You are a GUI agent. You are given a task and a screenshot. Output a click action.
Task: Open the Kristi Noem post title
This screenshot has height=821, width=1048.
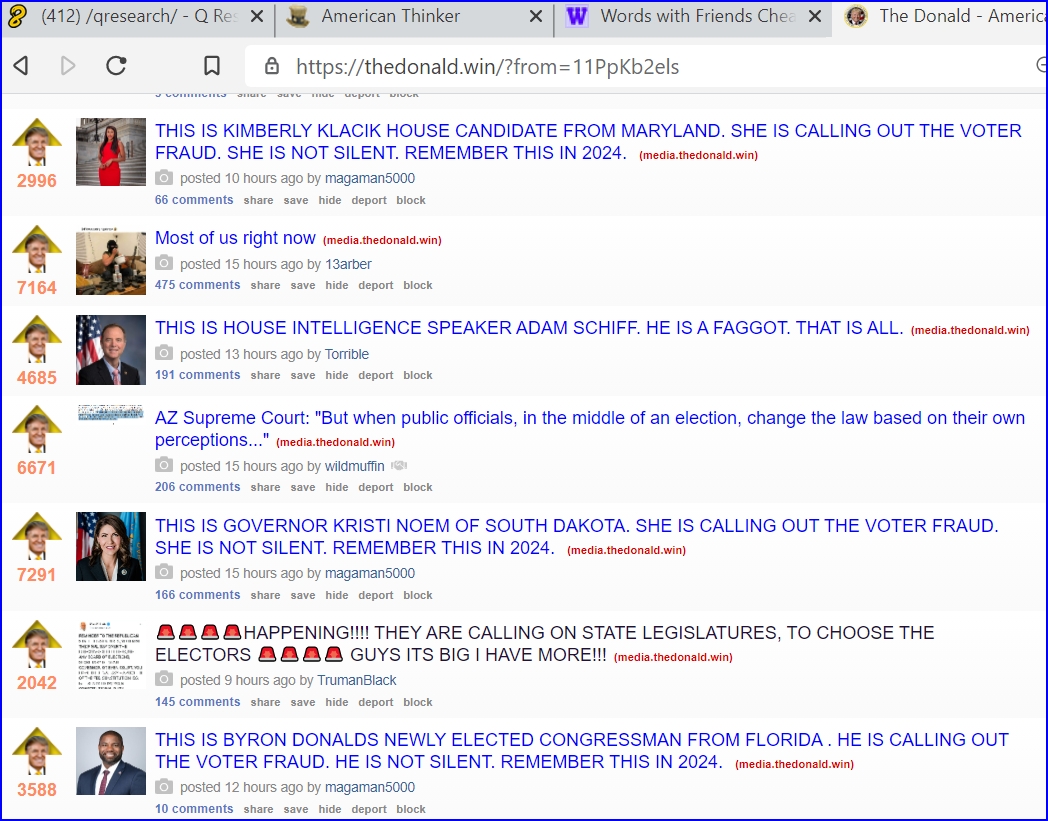click(577, 536)
